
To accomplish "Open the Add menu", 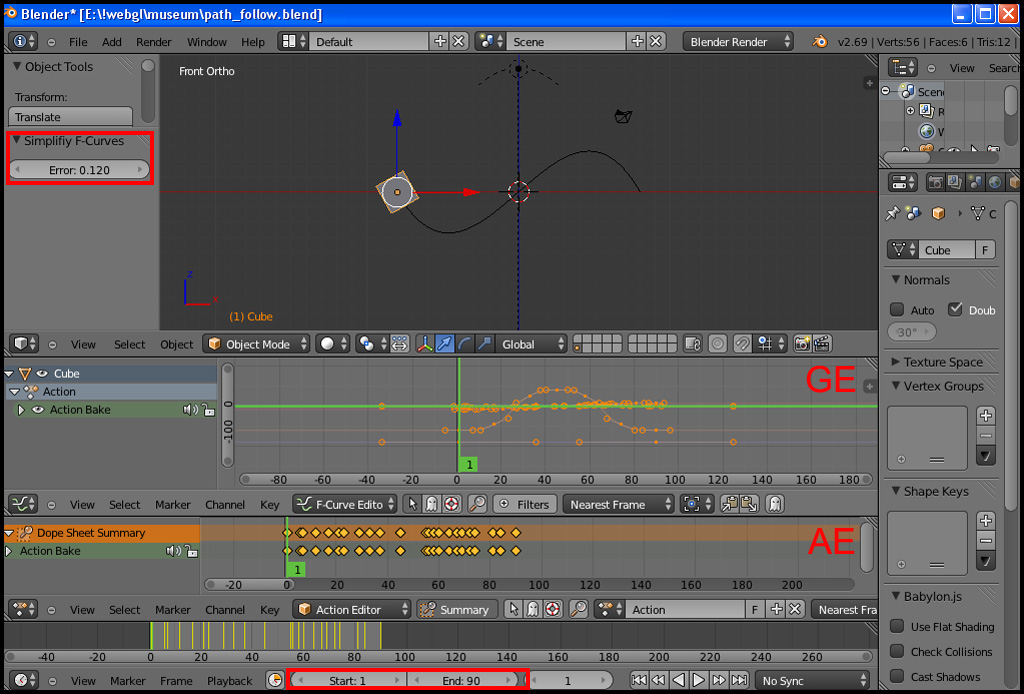I will coord(112,41).
